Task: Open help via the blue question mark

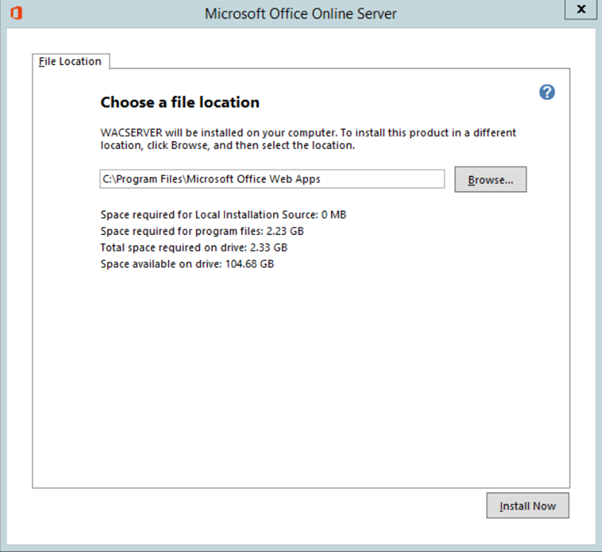Action: pos(546,92)
